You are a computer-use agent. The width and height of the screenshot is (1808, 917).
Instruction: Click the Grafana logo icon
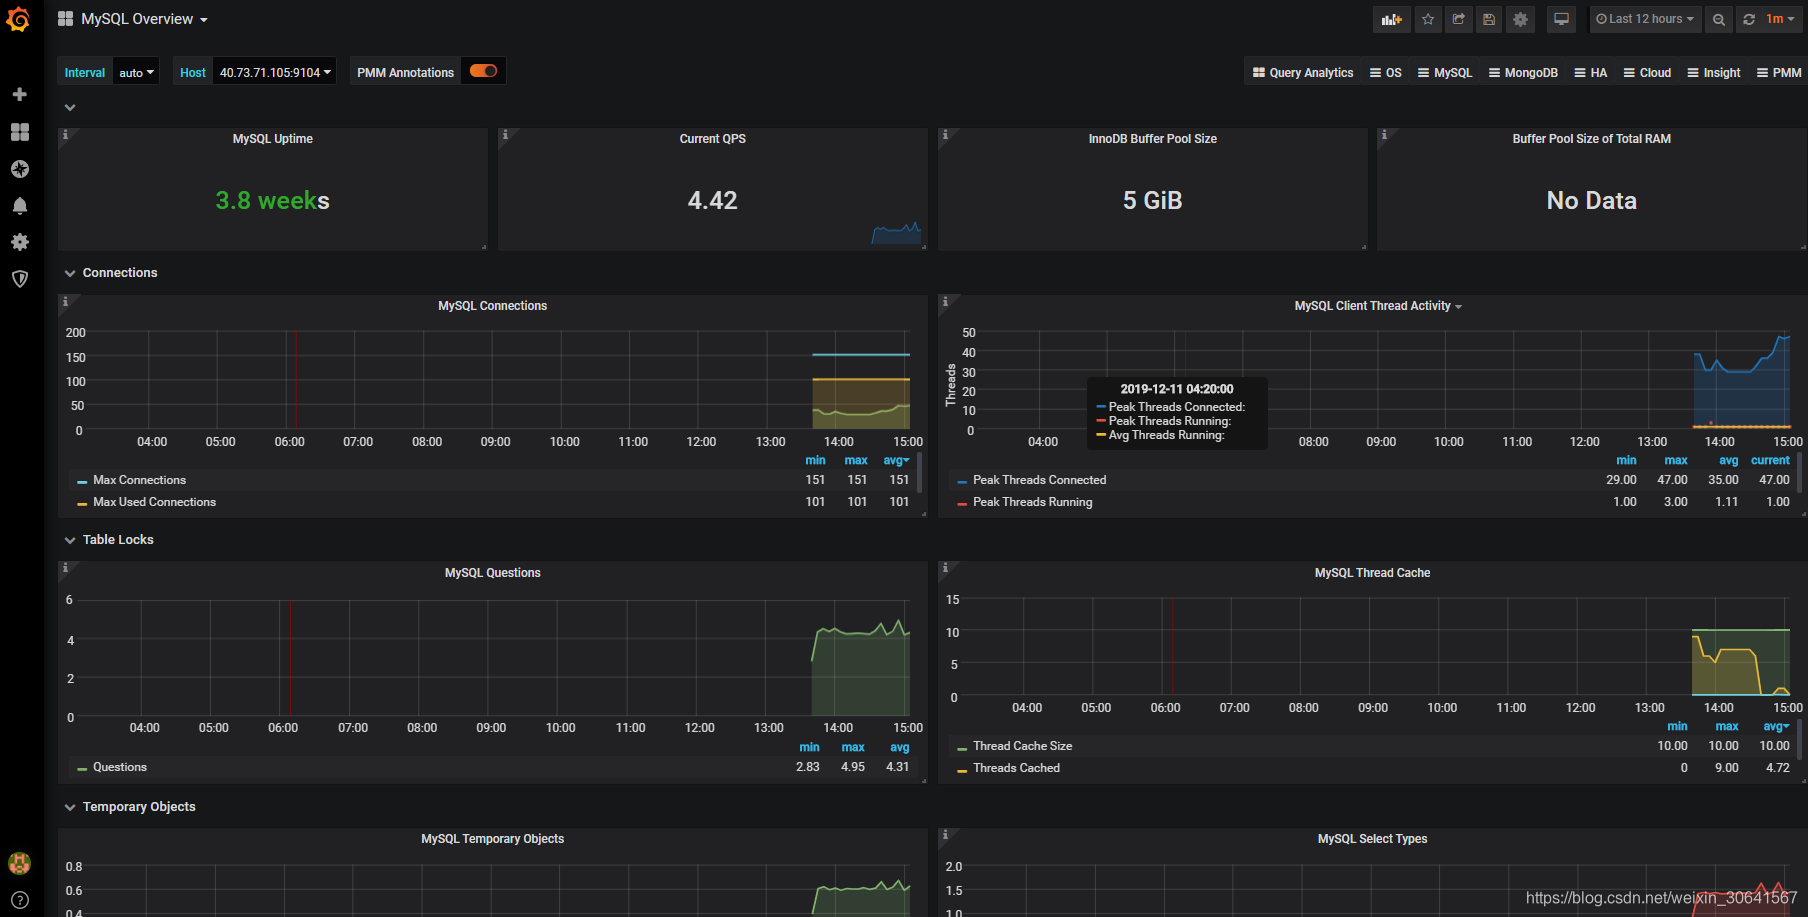(18, 19)
